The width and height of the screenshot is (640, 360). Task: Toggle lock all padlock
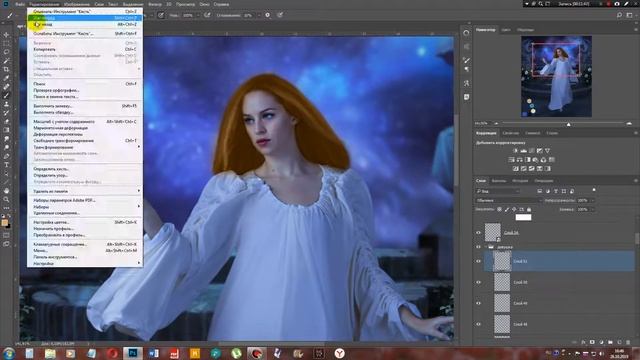529,209
